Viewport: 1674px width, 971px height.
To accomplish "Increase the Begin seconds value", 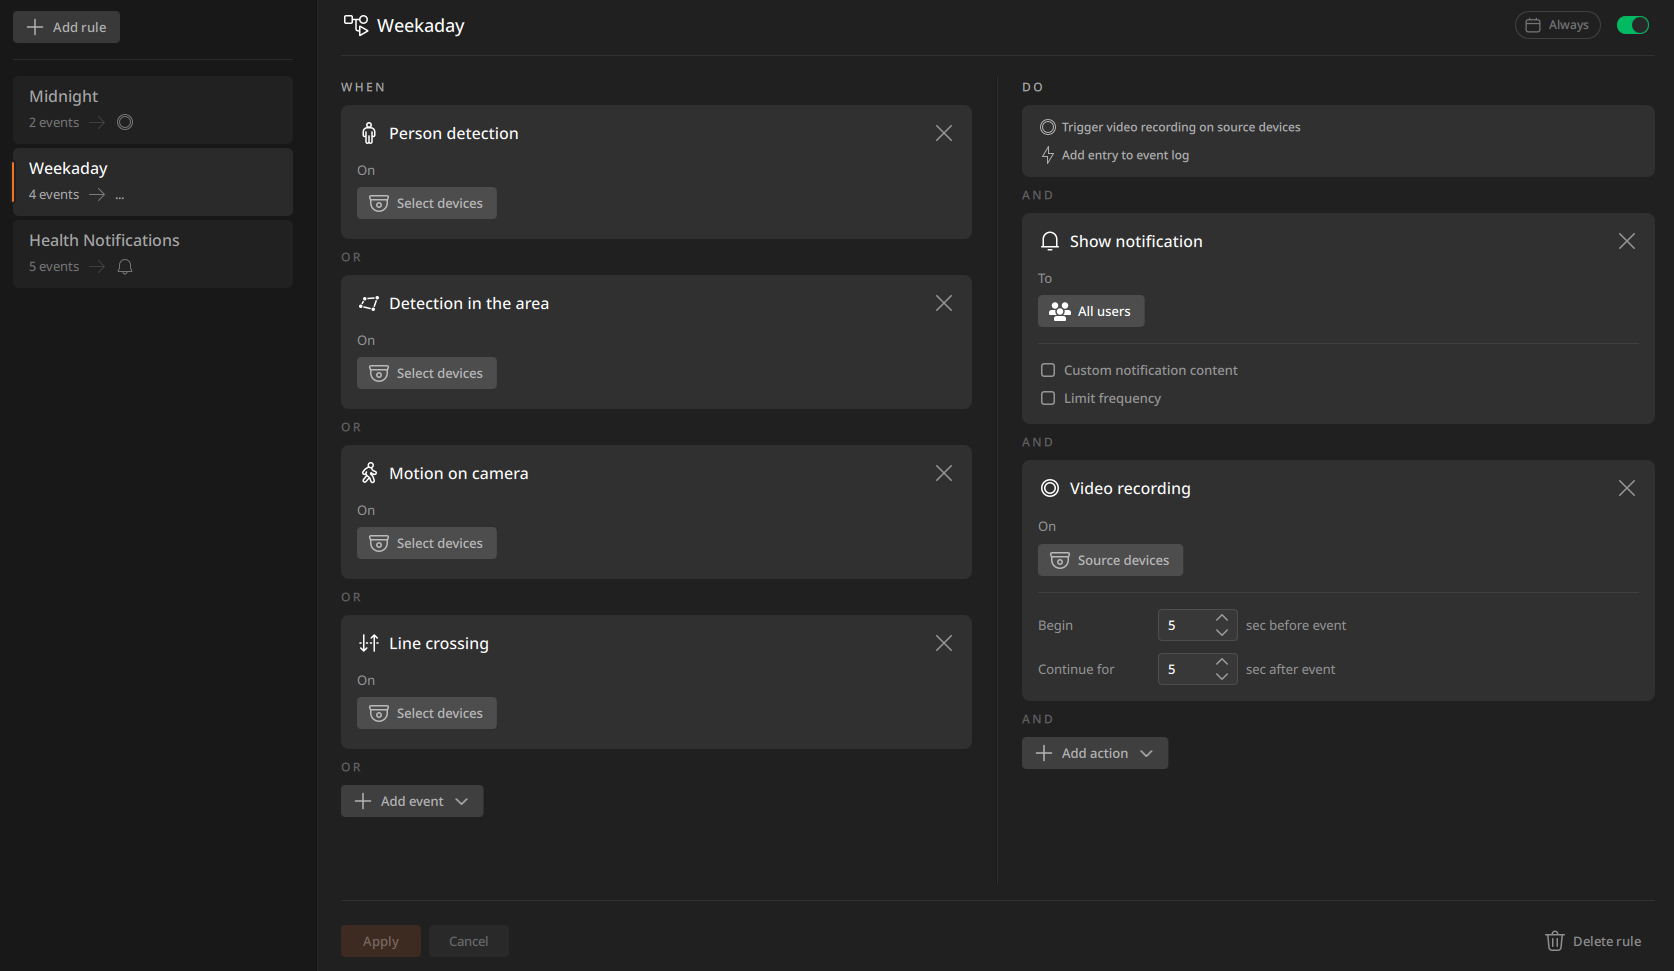I will click(x=1222, y=618).
